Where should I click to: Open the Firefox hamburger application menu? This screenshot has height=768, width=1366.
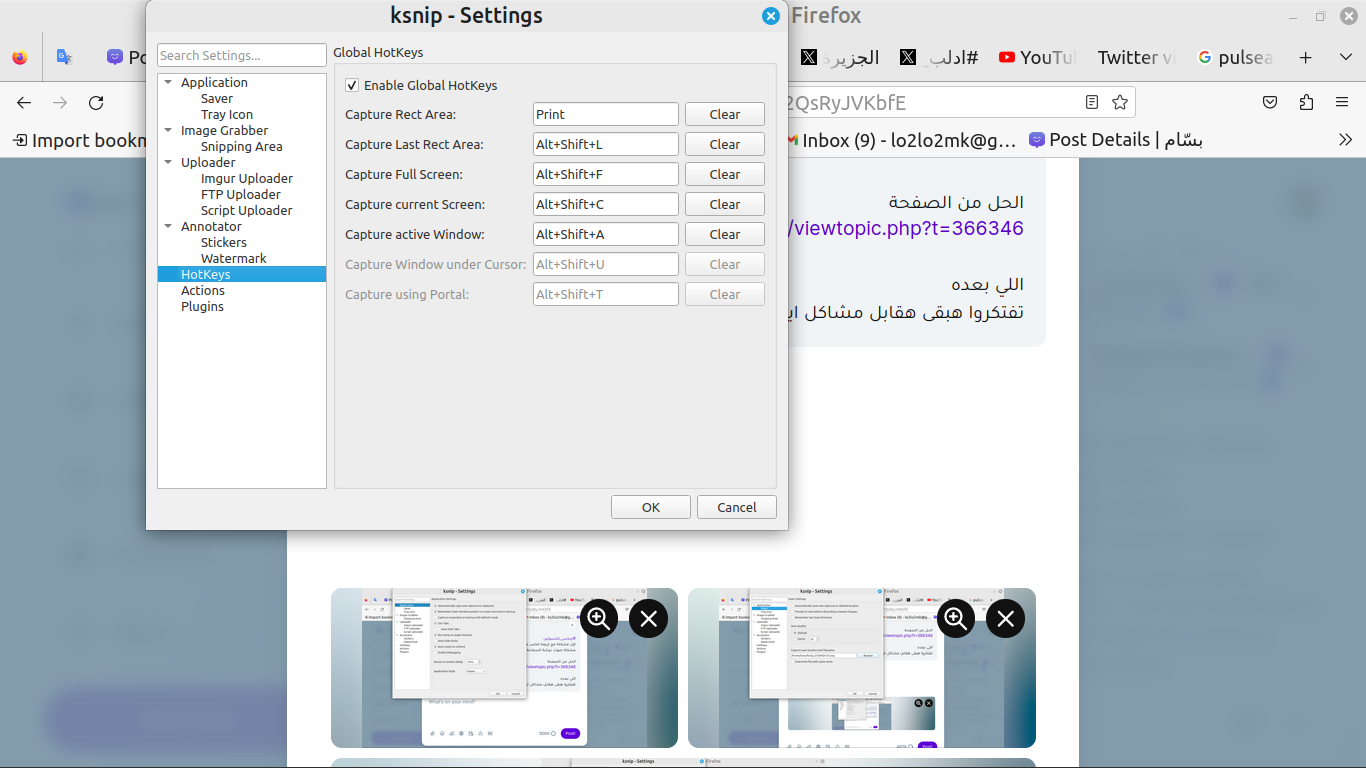coord(1342,102)
